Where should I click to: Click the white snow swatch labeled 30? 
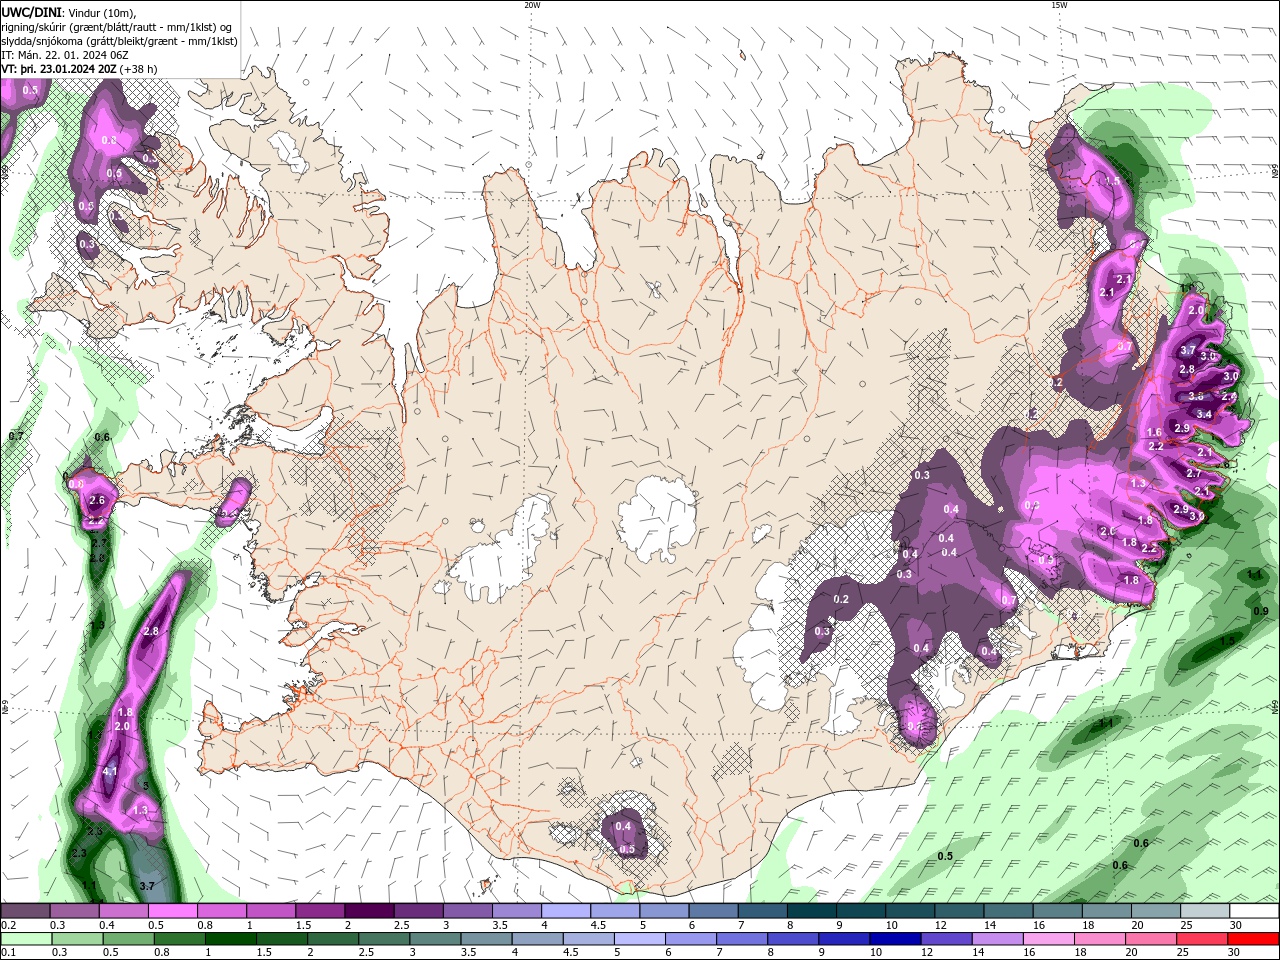[1255, 911]
